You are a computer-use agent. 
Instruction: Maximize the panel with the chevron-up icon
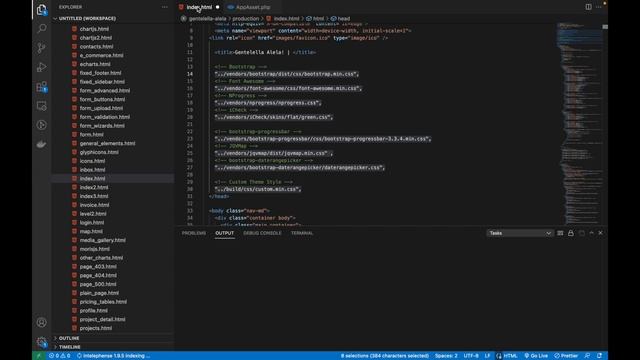(591, 233)
